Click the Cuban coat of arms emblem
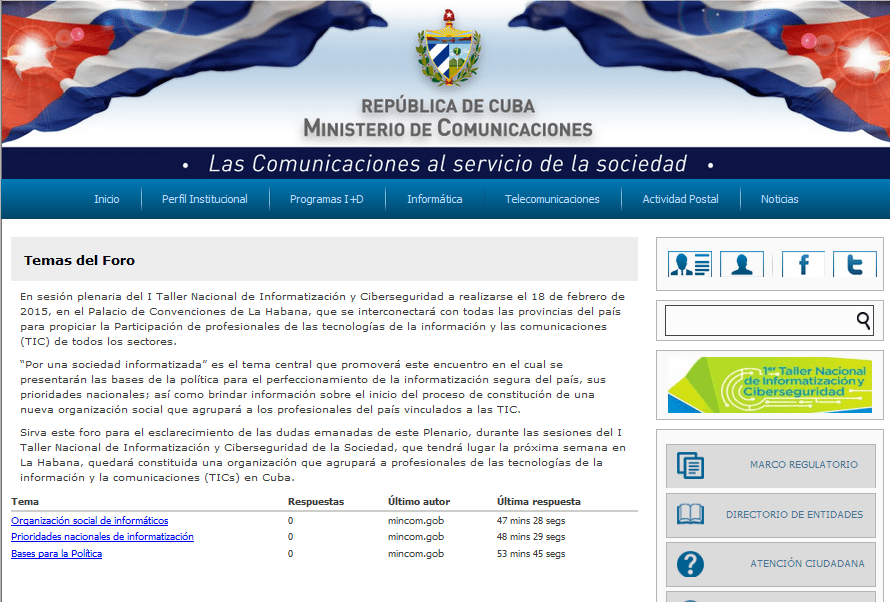890x602 pixels. point(448,48)
